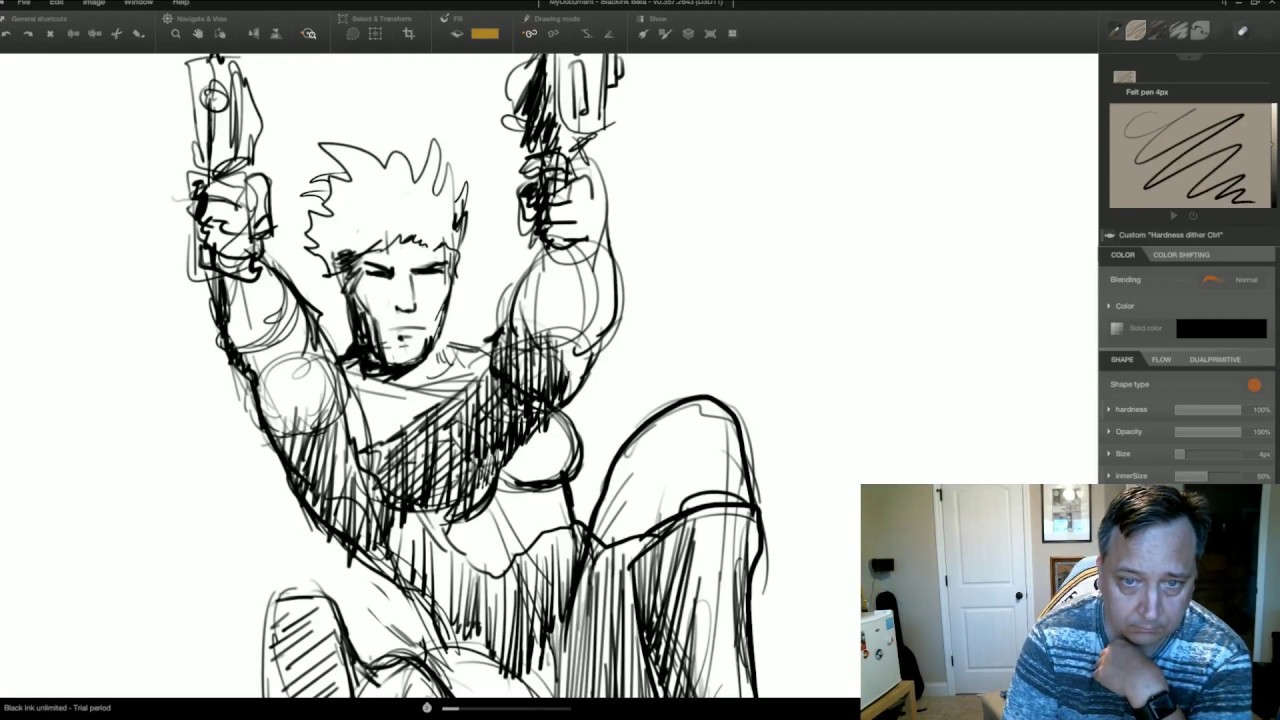Select the Hand pan tool
This screenshot has height=720, width=1280.
198,34
